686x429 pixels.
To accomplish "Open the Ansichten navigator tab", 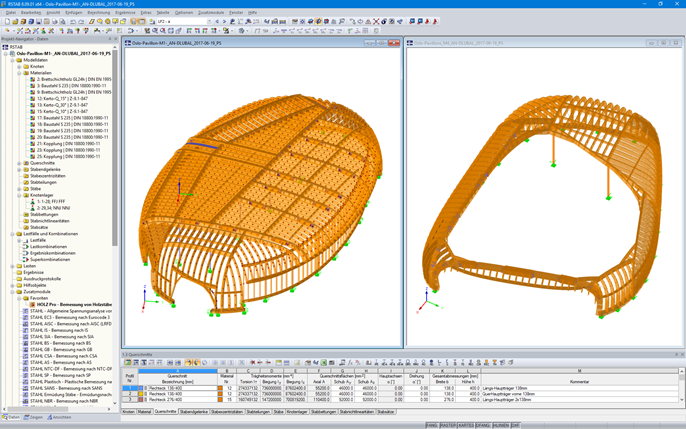I will [x=59, y=417].
